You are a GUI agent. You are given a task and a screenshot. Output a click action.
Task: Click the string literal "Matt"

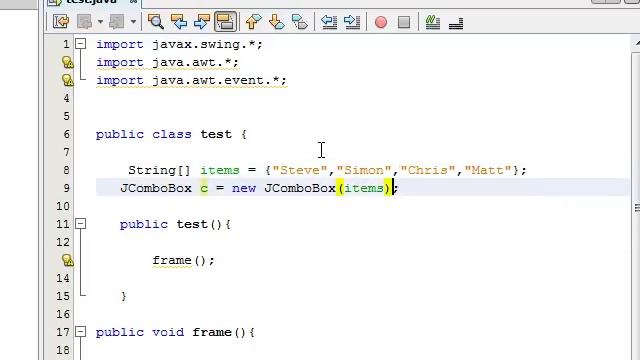(488, 170)
